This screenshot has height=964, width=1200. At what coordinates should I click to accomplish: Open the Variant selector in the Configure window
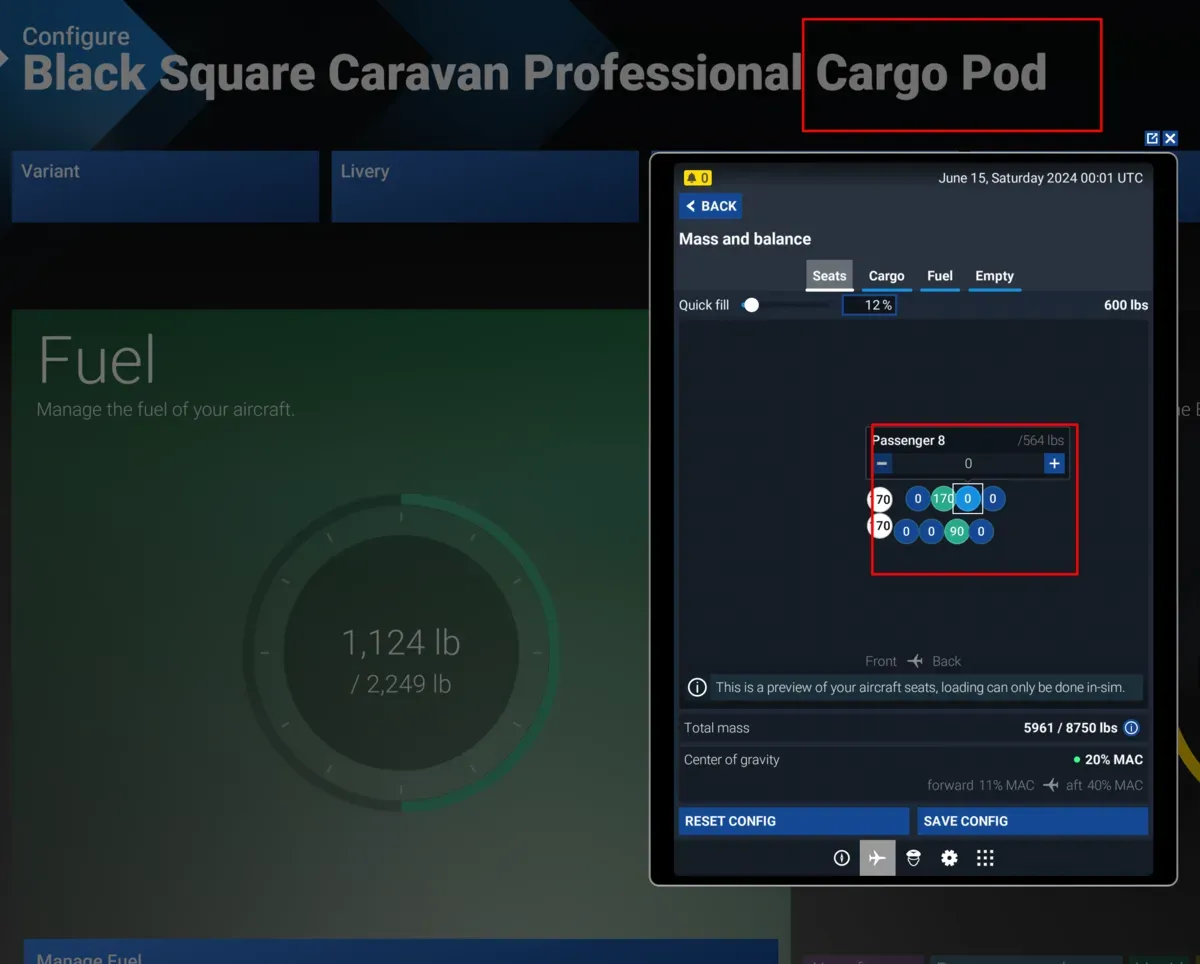pyautogui.click(x=165, y=186)
